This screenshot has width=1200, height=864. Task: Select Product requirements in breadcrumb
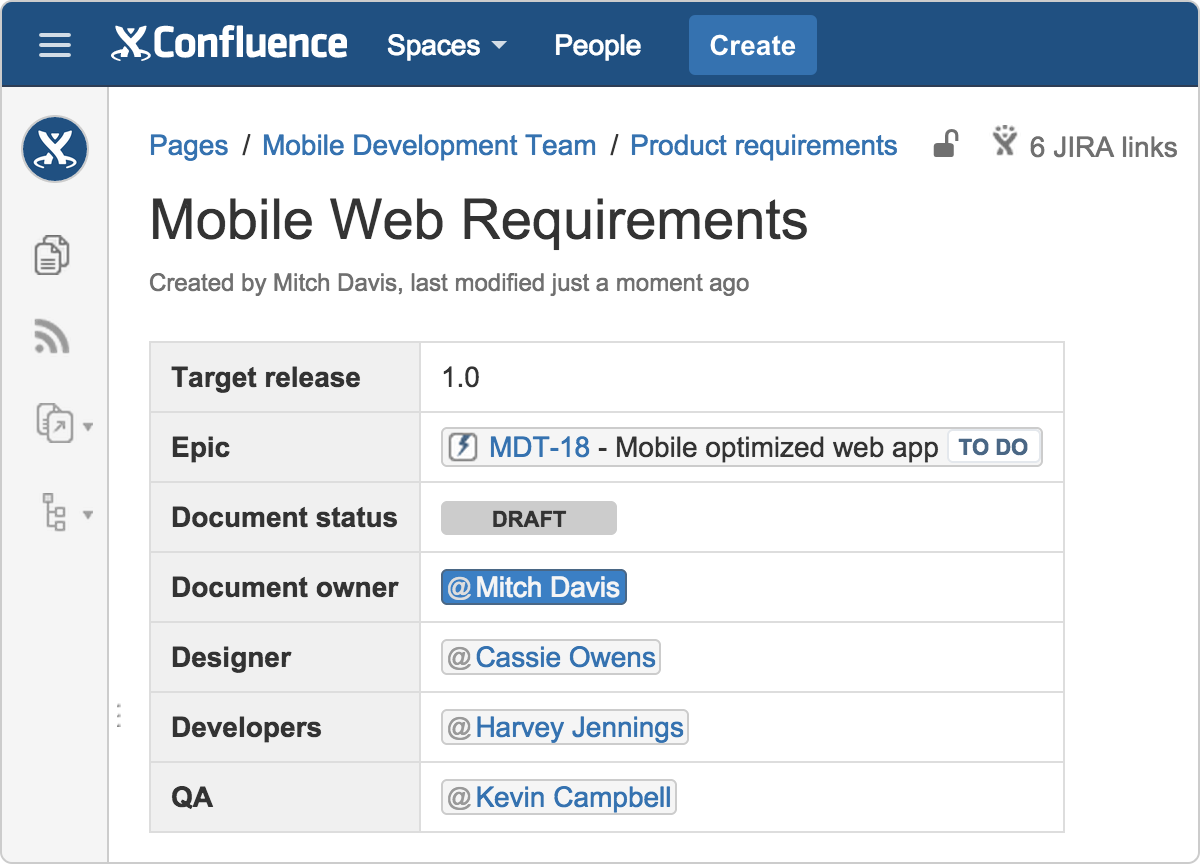pos(763,145)
